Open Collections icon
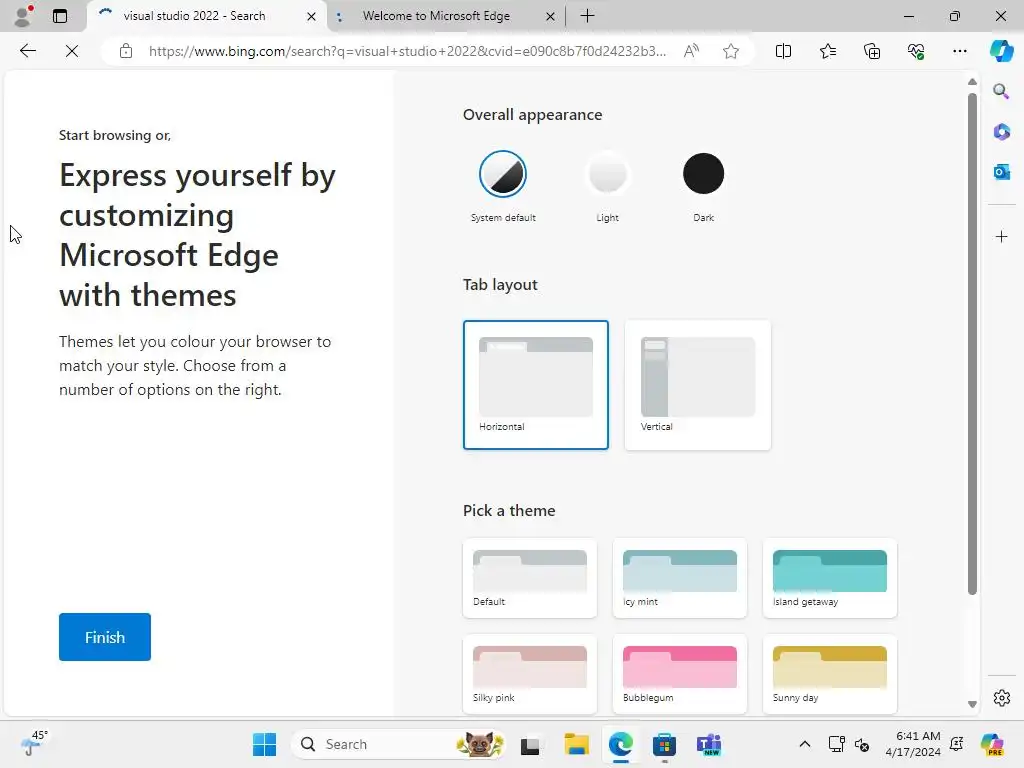The width and height of the screenshot is (1024, 768). tap(872, 51)
